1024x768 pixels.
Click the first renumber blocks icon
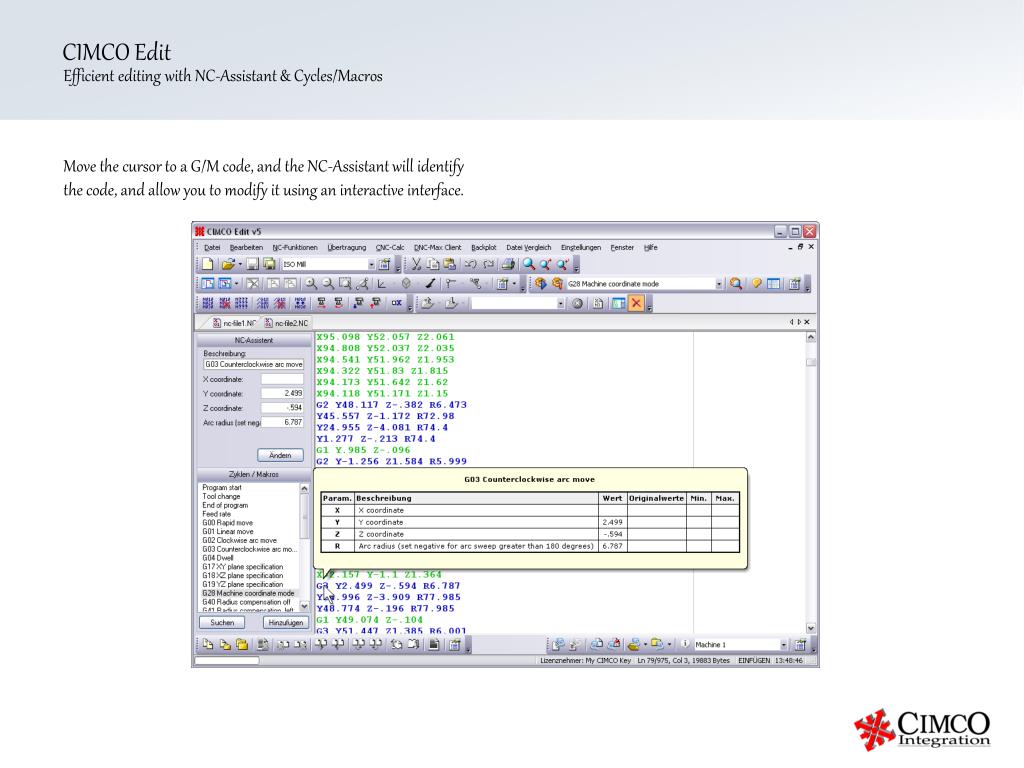[x=208, y=303]
